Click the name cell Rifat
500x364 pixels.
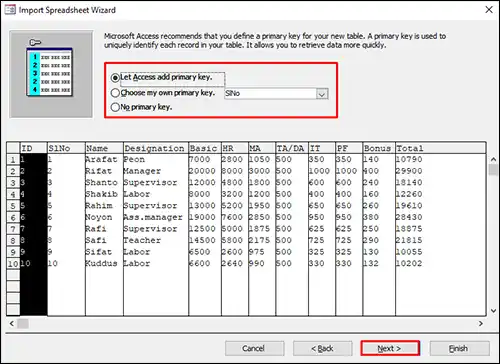pos(98,171)
